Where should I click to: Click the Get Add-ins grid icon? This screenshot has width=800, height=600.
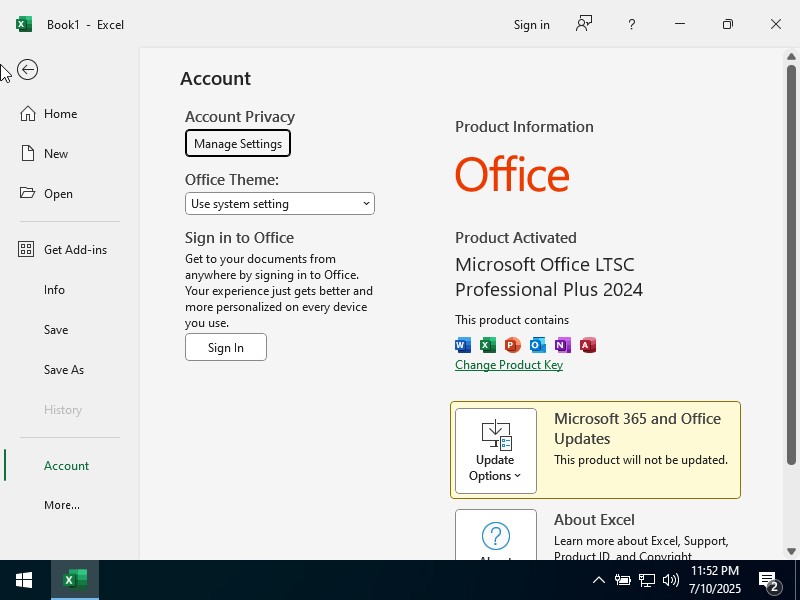(26, 249)
